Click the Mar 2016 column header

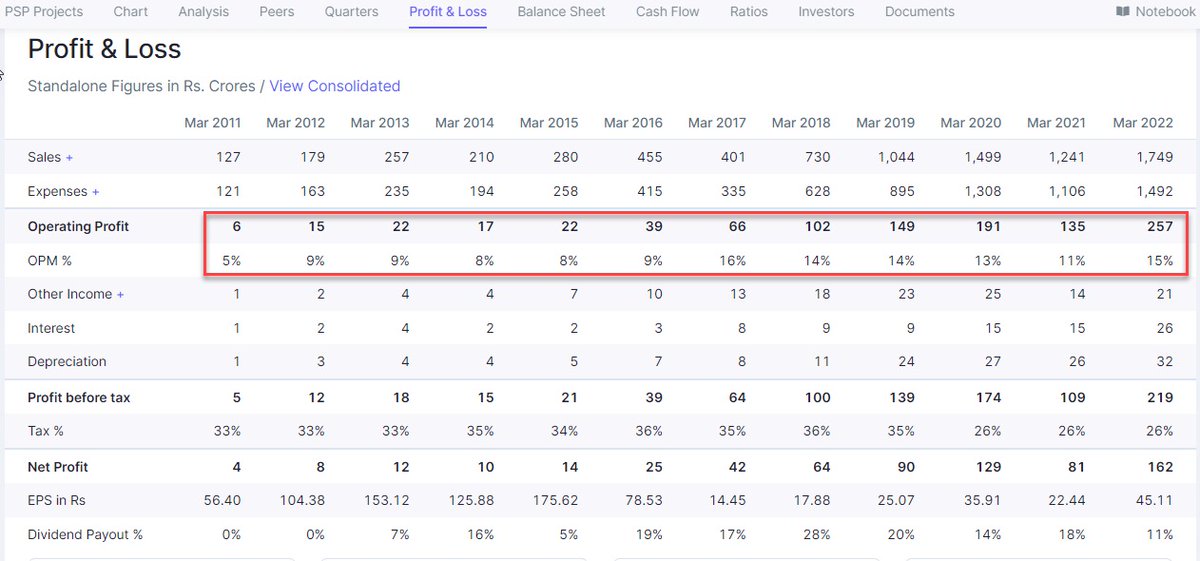click(x=633, y=123)
